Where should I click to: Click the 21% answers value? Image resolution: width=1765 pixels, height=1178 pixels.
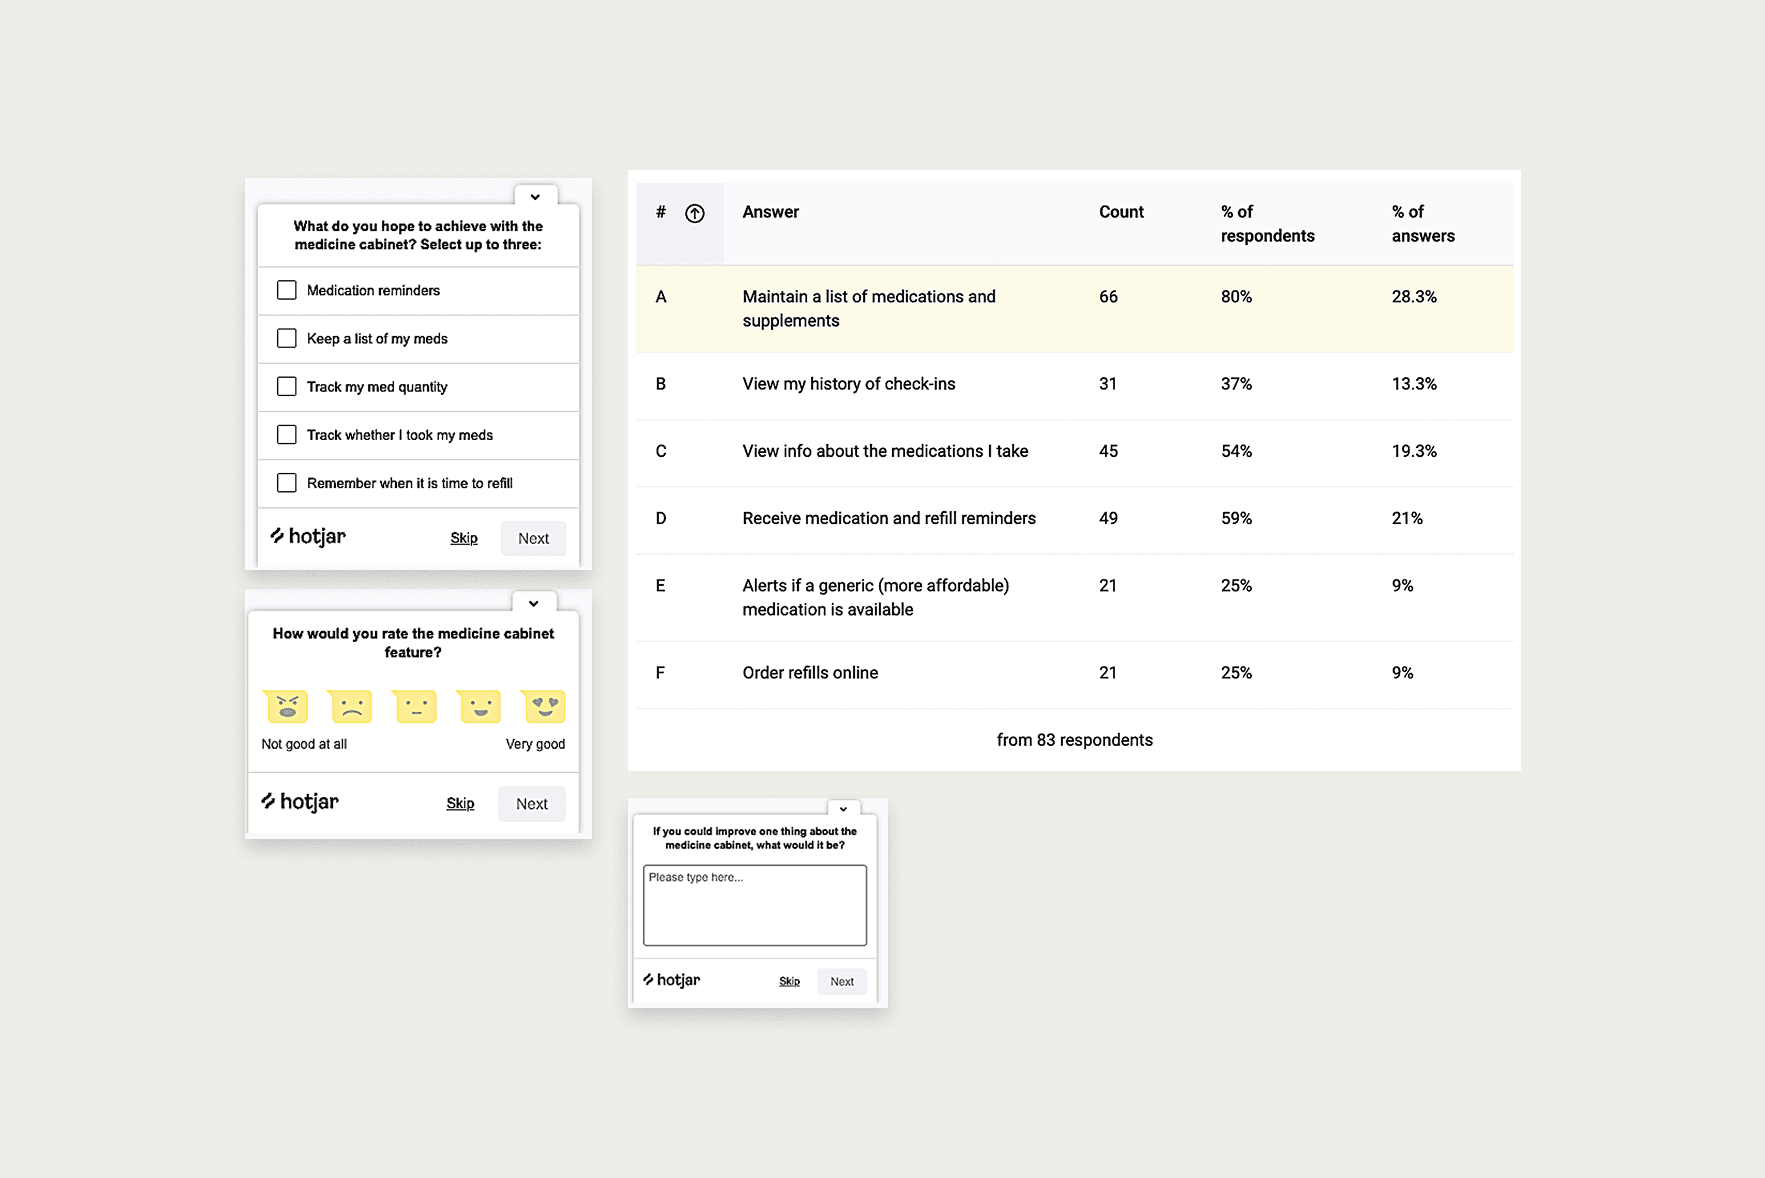point(1407,518)
